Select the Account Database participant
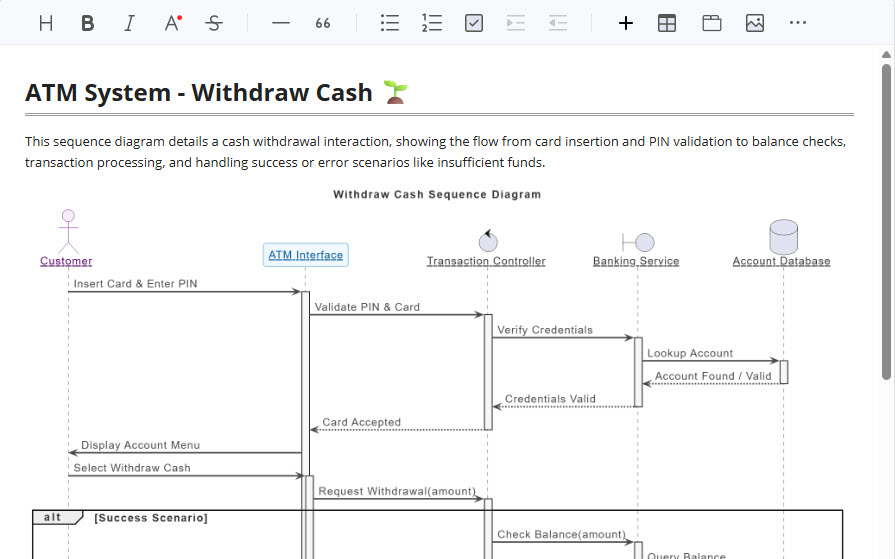The image size is (895, 559). (x=781, y=261)
